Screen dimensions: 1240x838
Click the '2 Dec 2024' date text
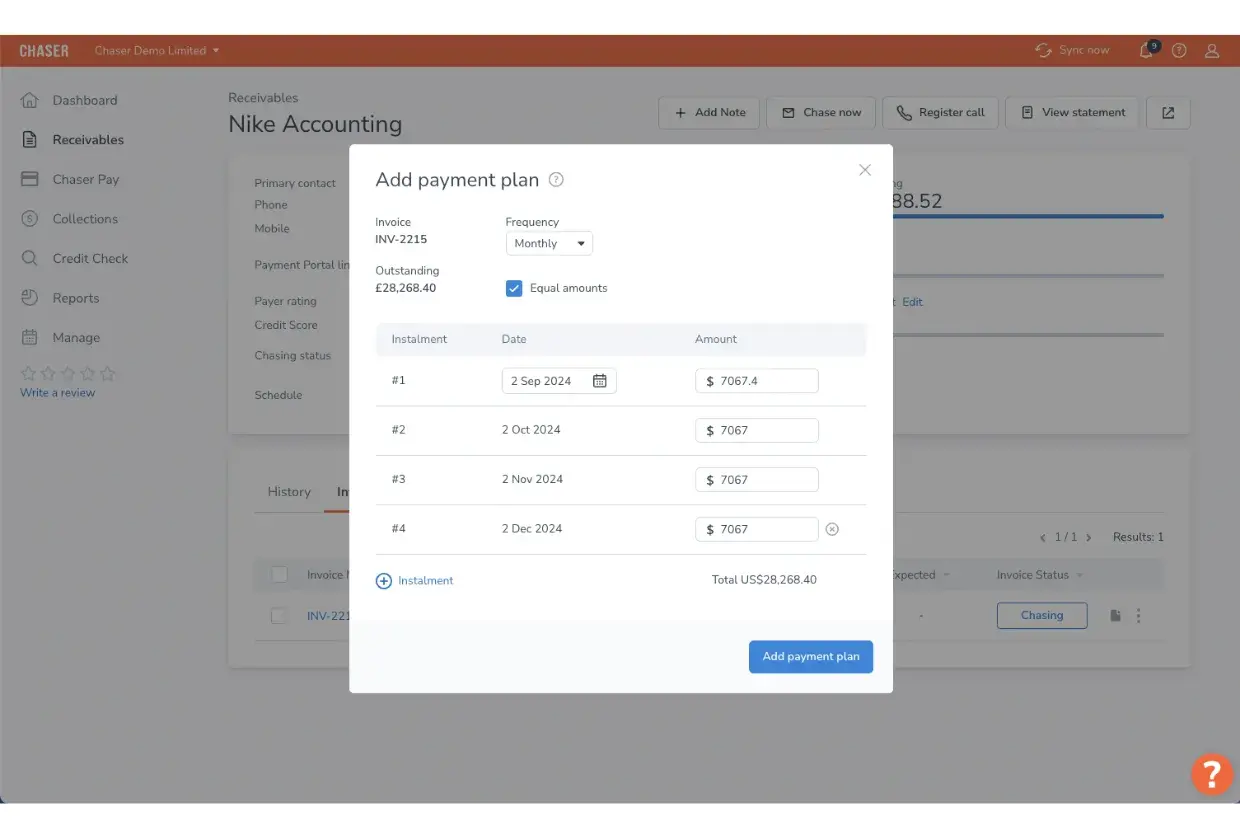[x=532, y=529]
